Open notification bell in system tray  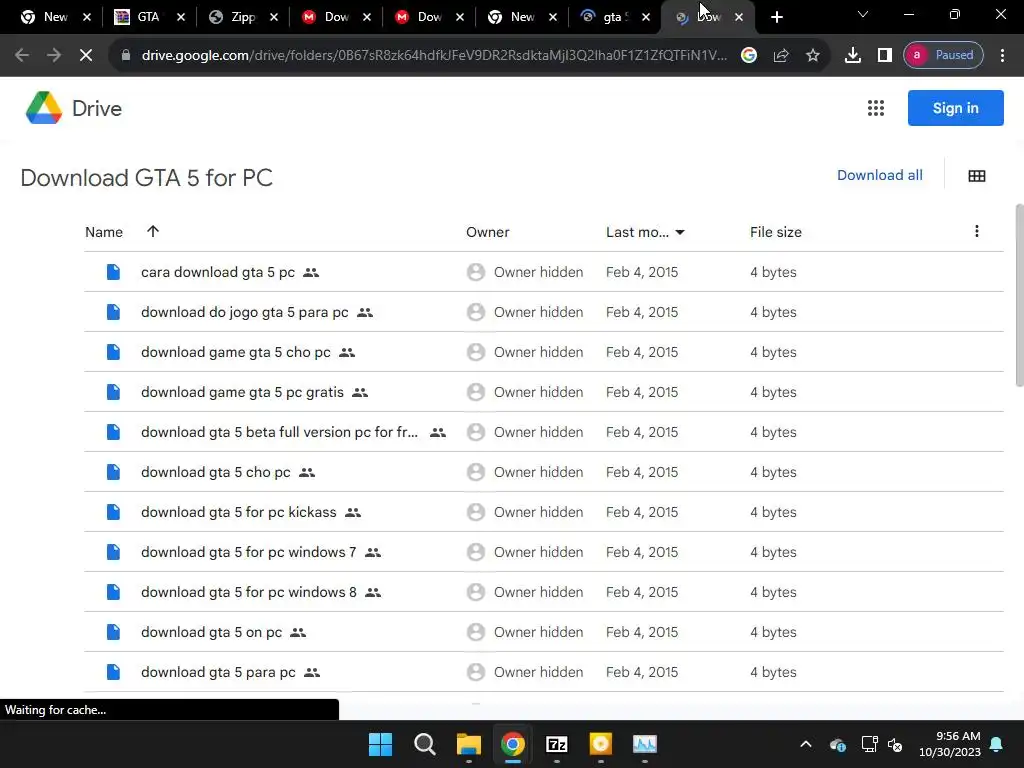997,744
